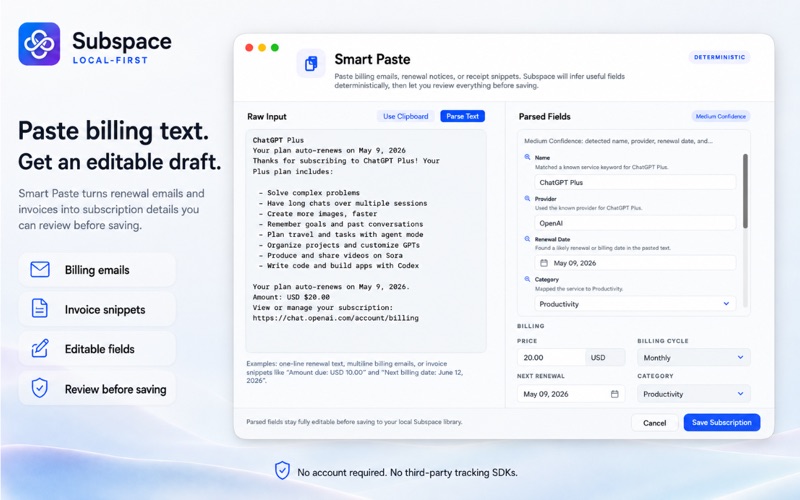Click the Review before saving shield icon
Viewport: 800px width, 500px height.
(40, 388)
